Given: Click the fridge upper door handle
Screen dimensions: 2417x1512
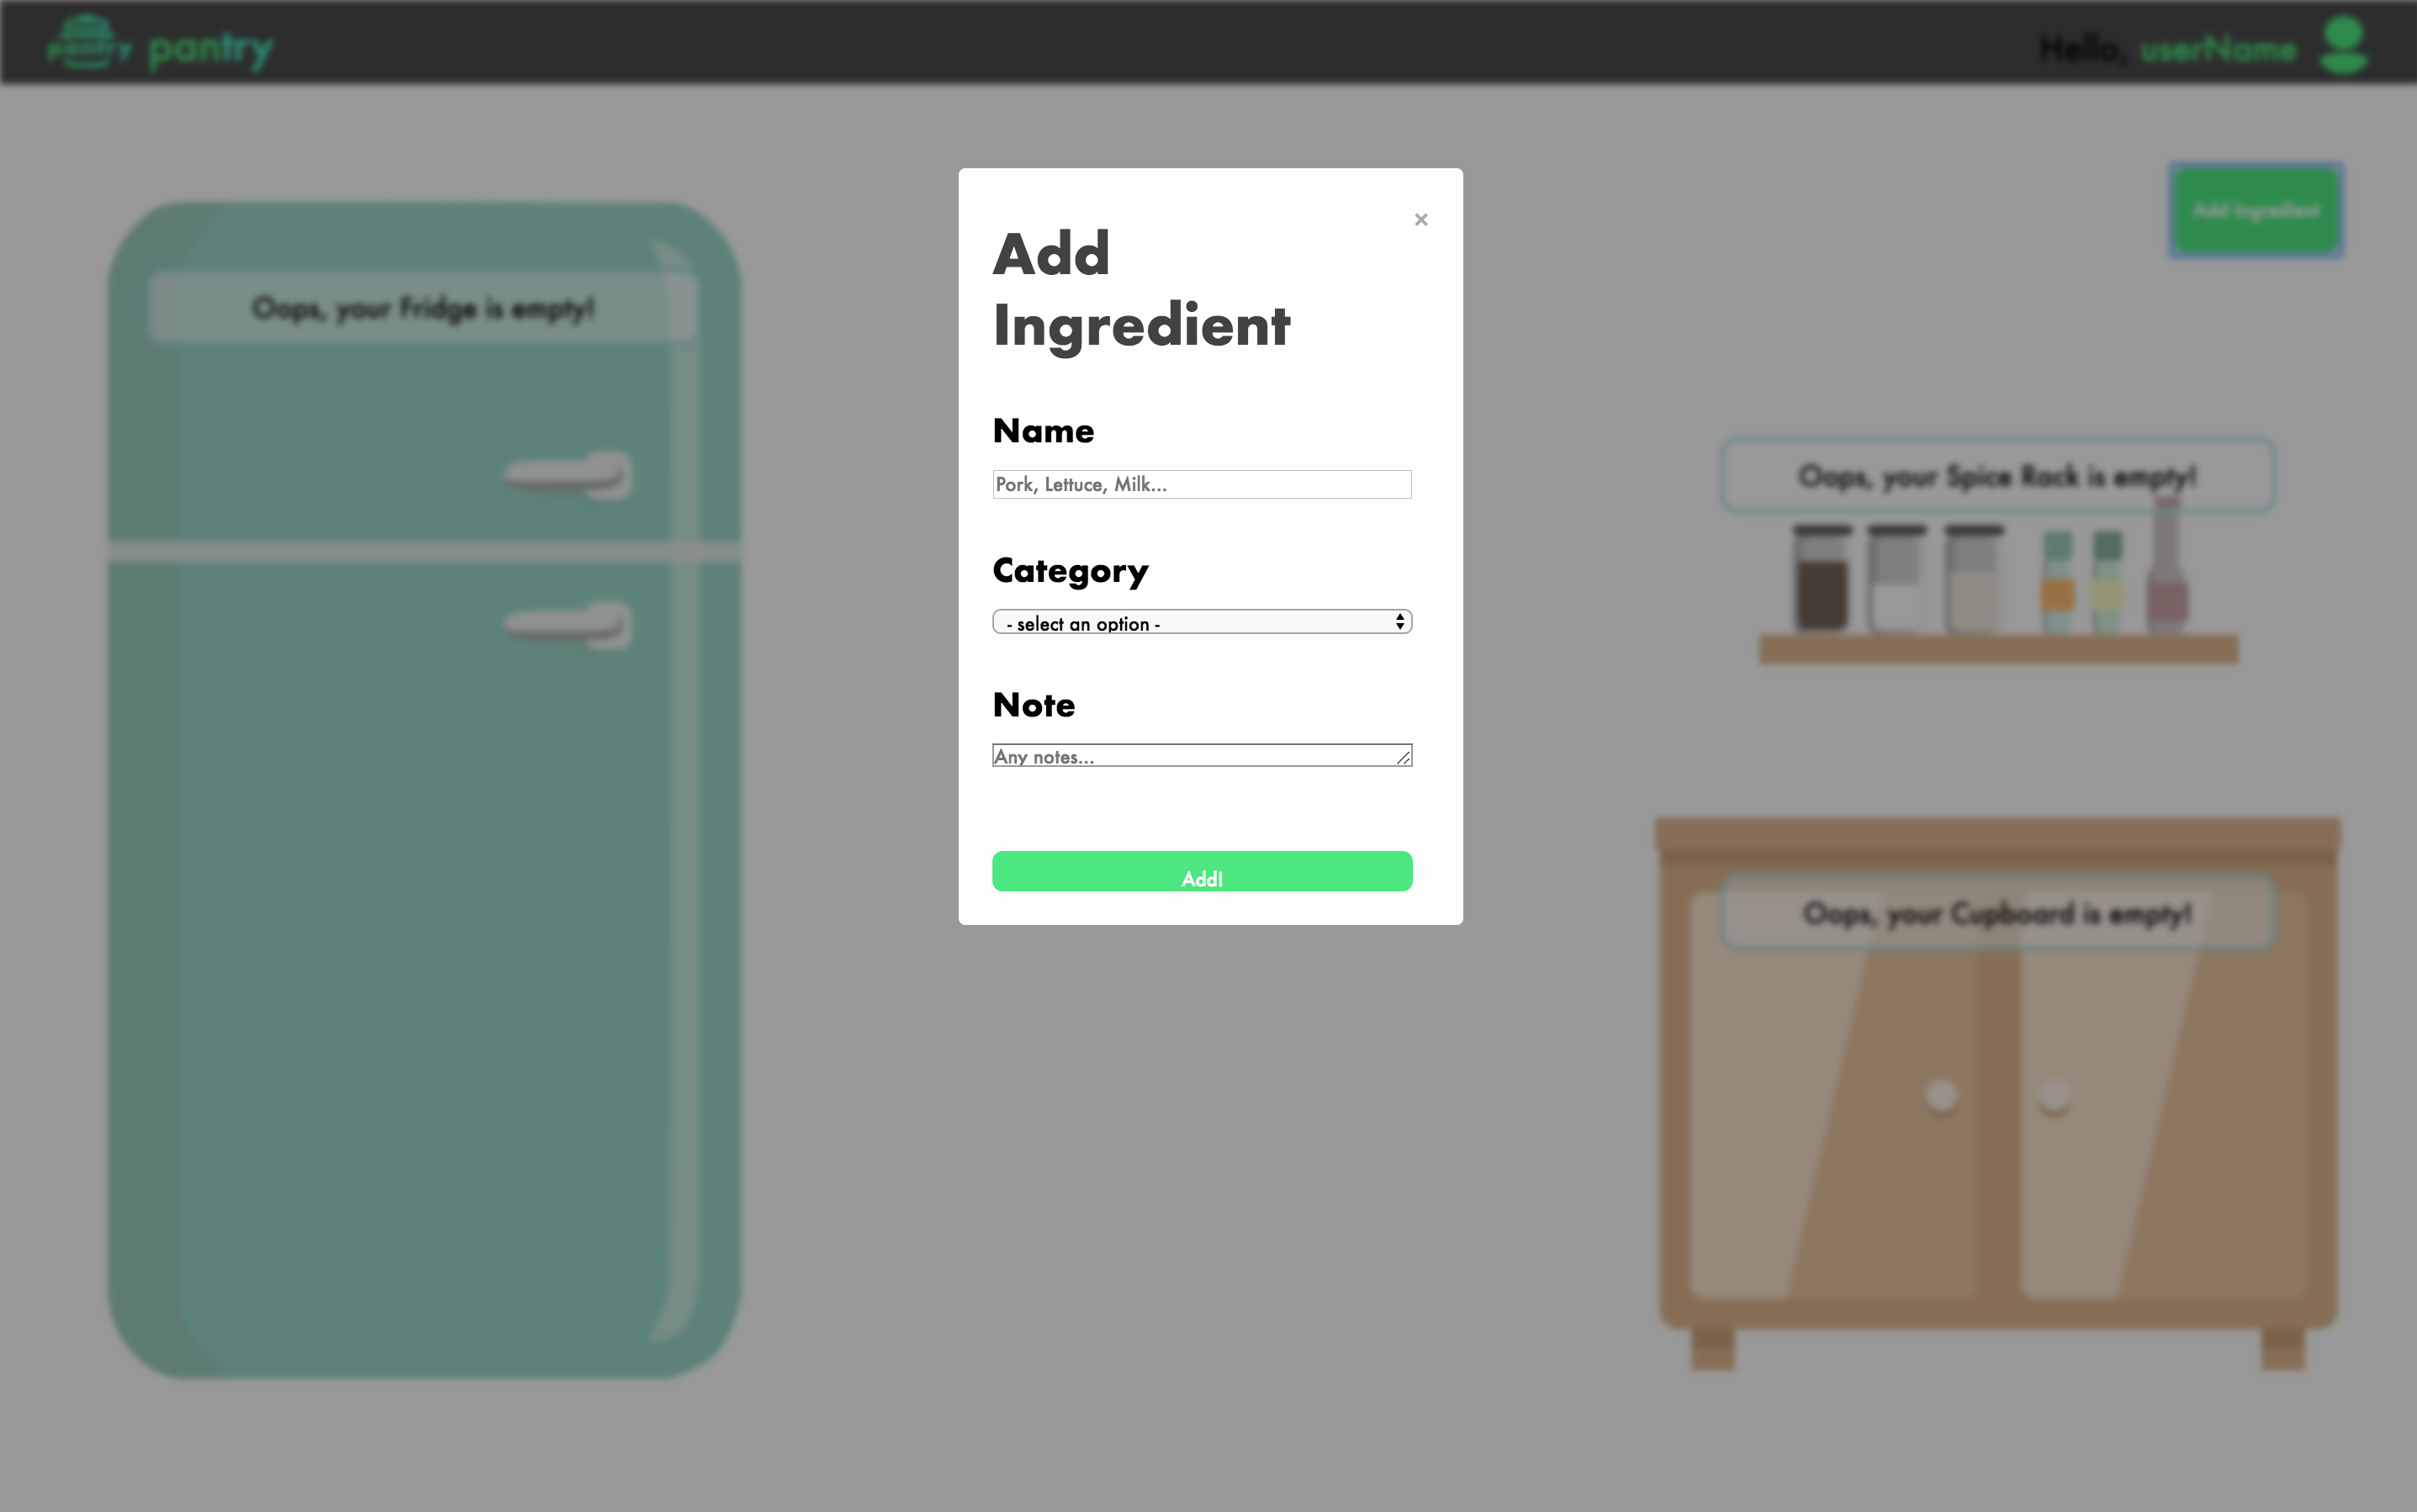Looking at the screenshot, I should coord(568,474).
